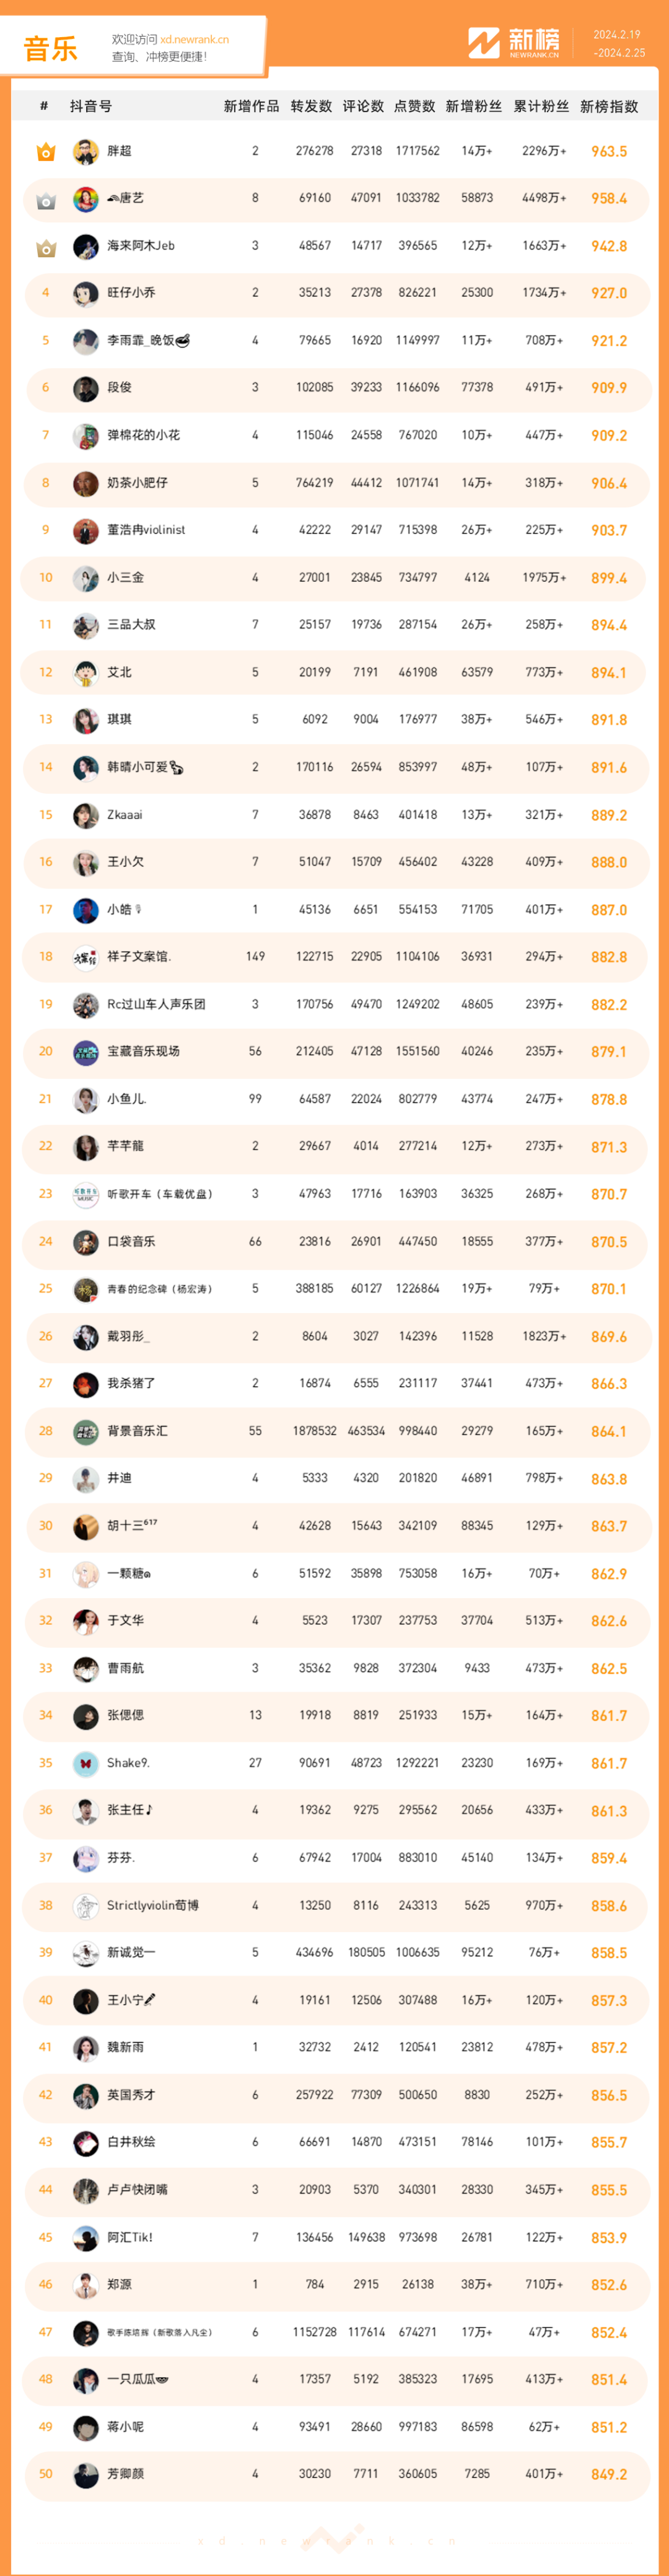669x2576 pixels.
Task: Open account name Strictlyviolin荀博
Action: click(x=153, y=1905)
